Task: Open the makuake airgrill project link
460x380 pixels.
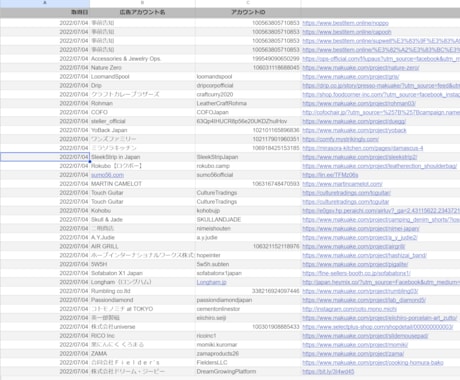Action: point(354,247)
